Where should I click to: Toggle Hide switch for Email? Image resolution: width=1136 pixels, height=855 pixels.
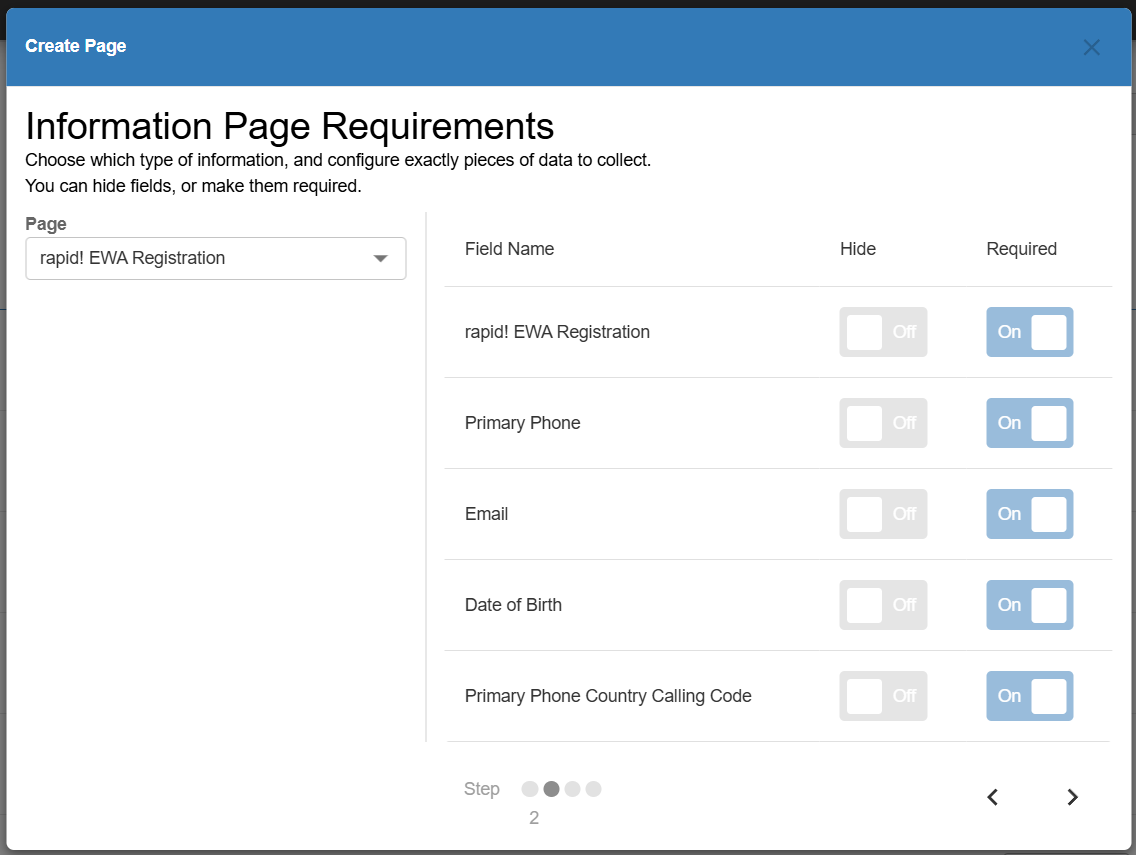(x=883, y=514)
